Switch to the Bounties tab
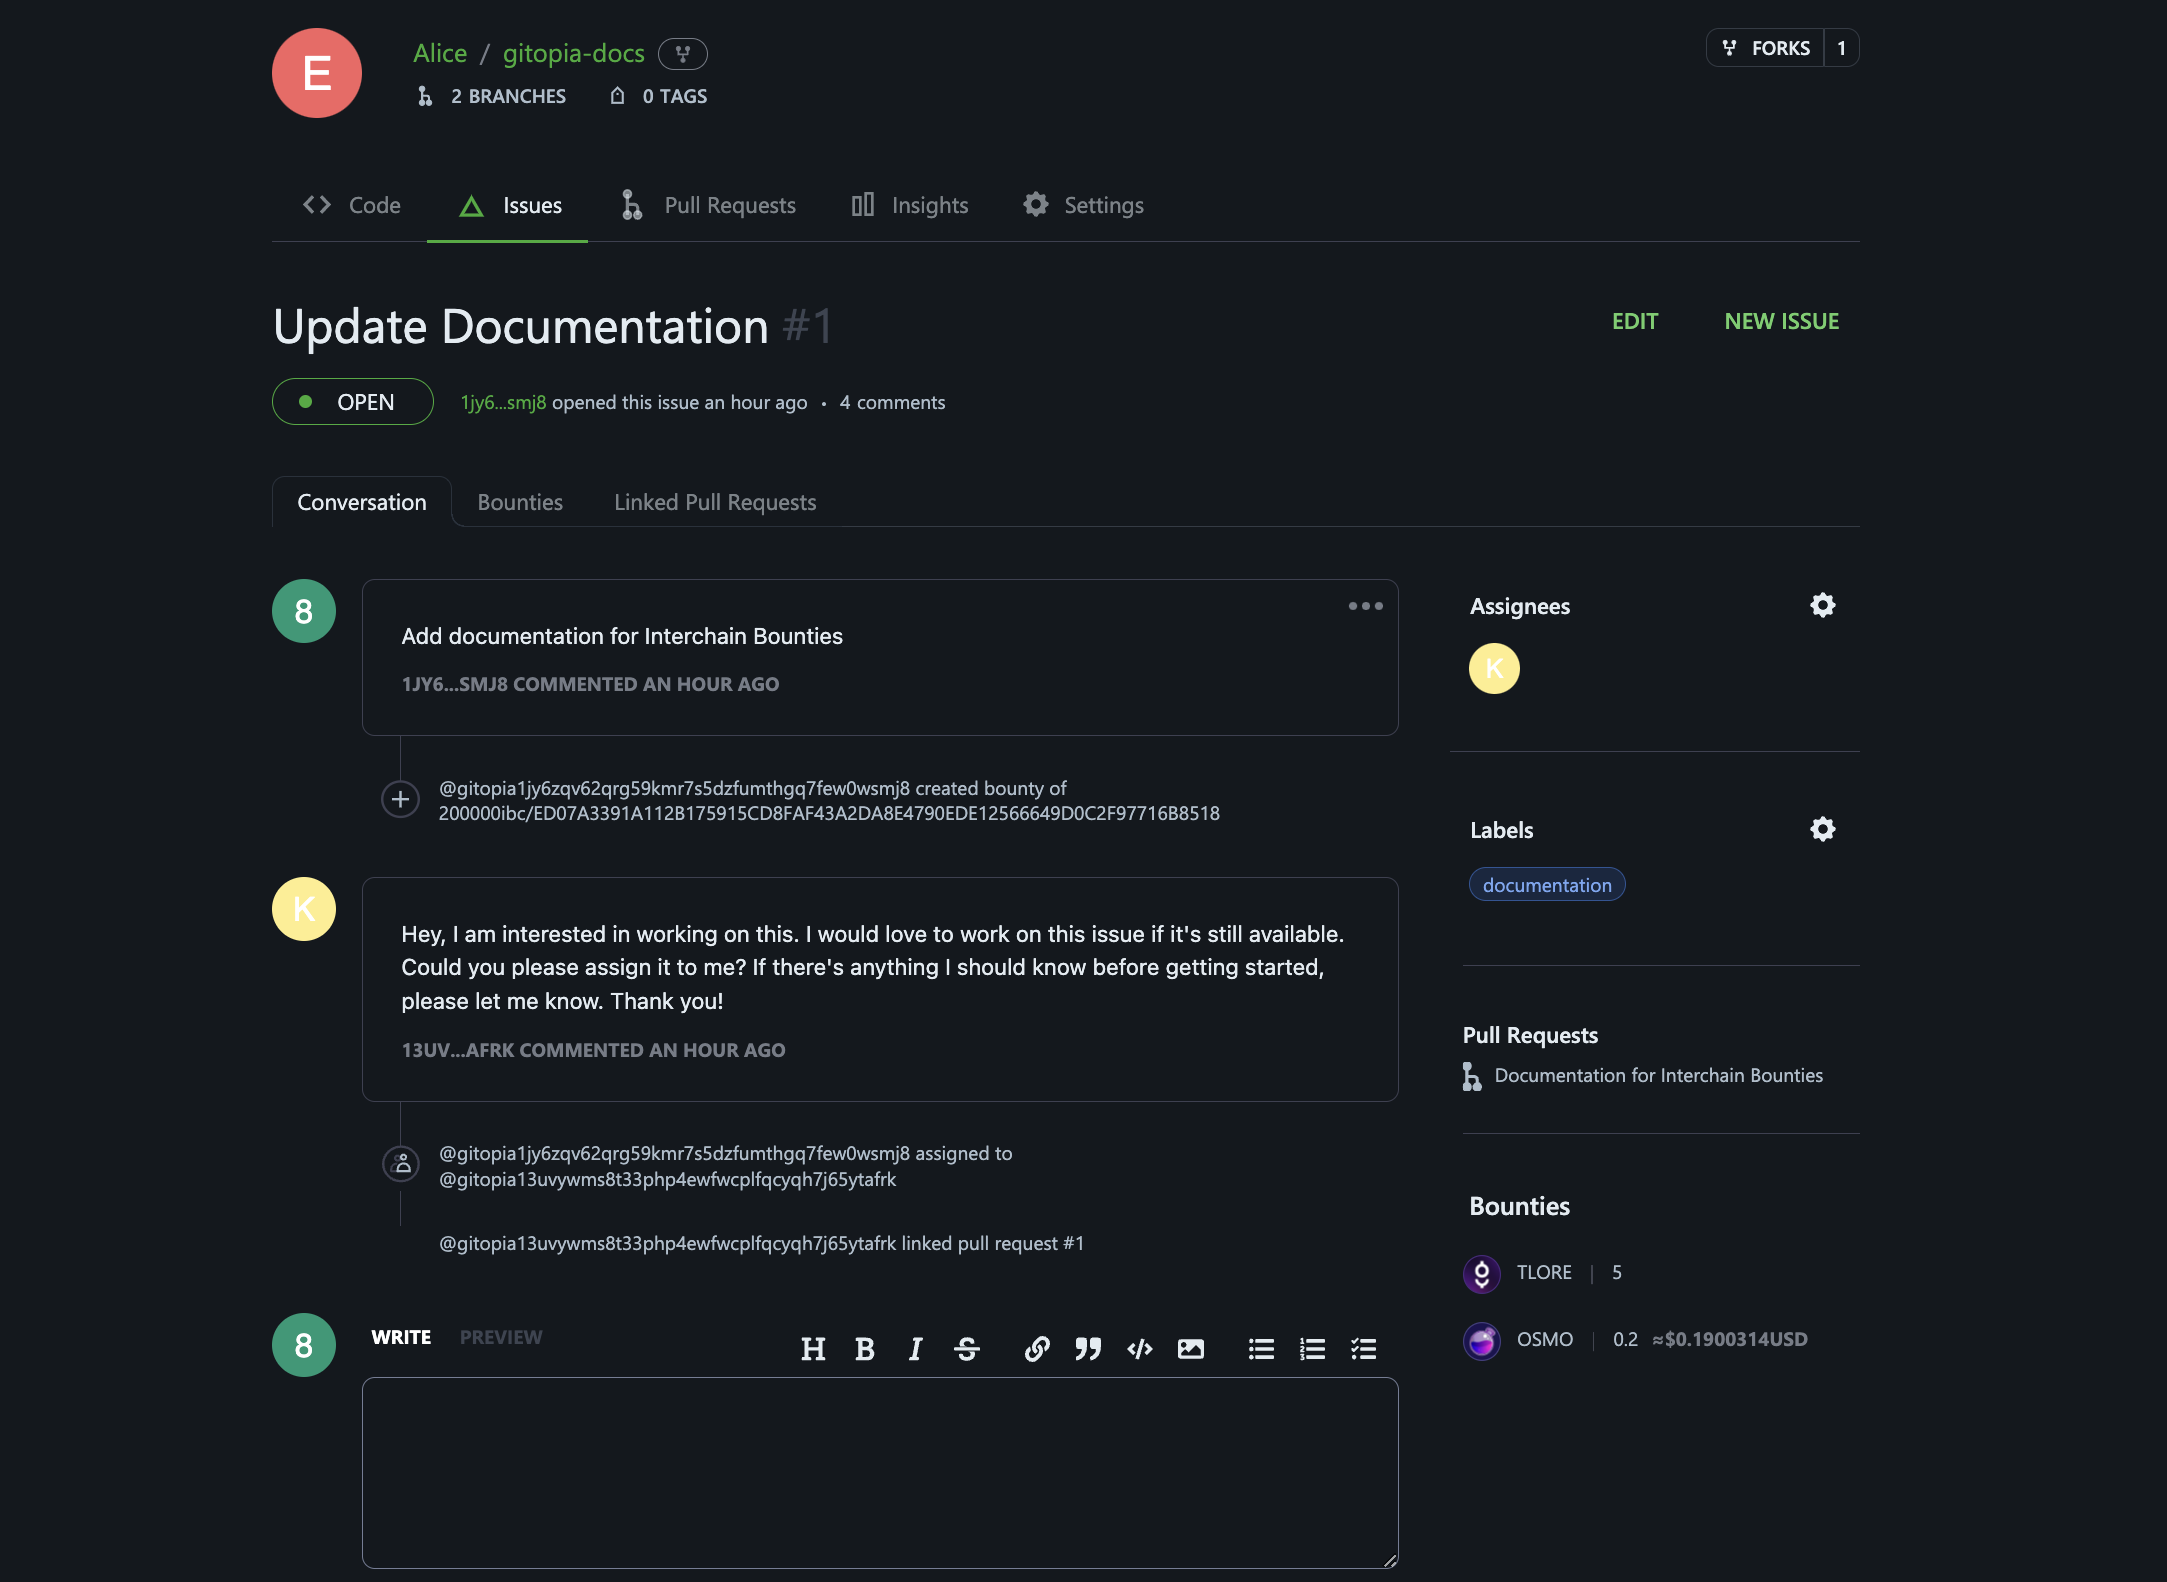Viewport: 2167px width, 1582px height. [x=517, y=500]
